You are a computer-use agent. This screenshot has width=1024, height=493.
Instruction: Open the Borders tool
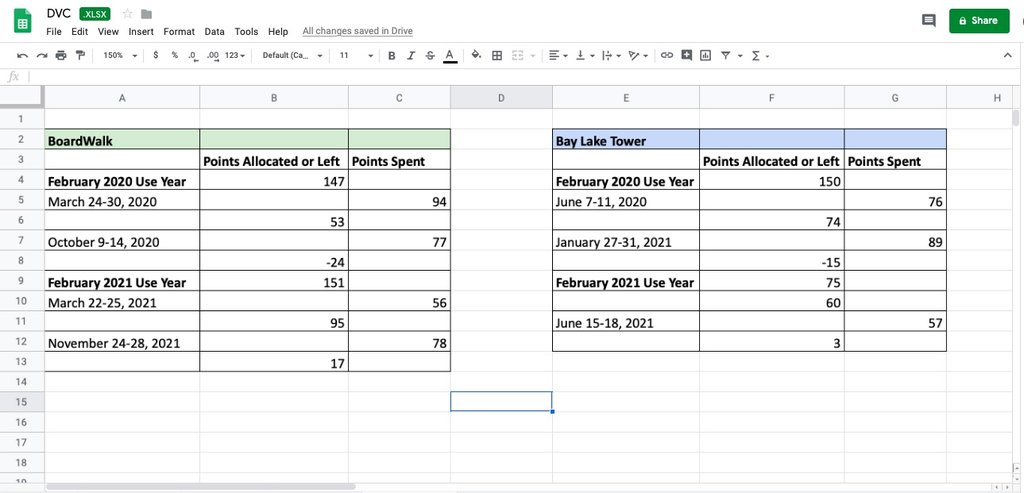pos(497,56)
